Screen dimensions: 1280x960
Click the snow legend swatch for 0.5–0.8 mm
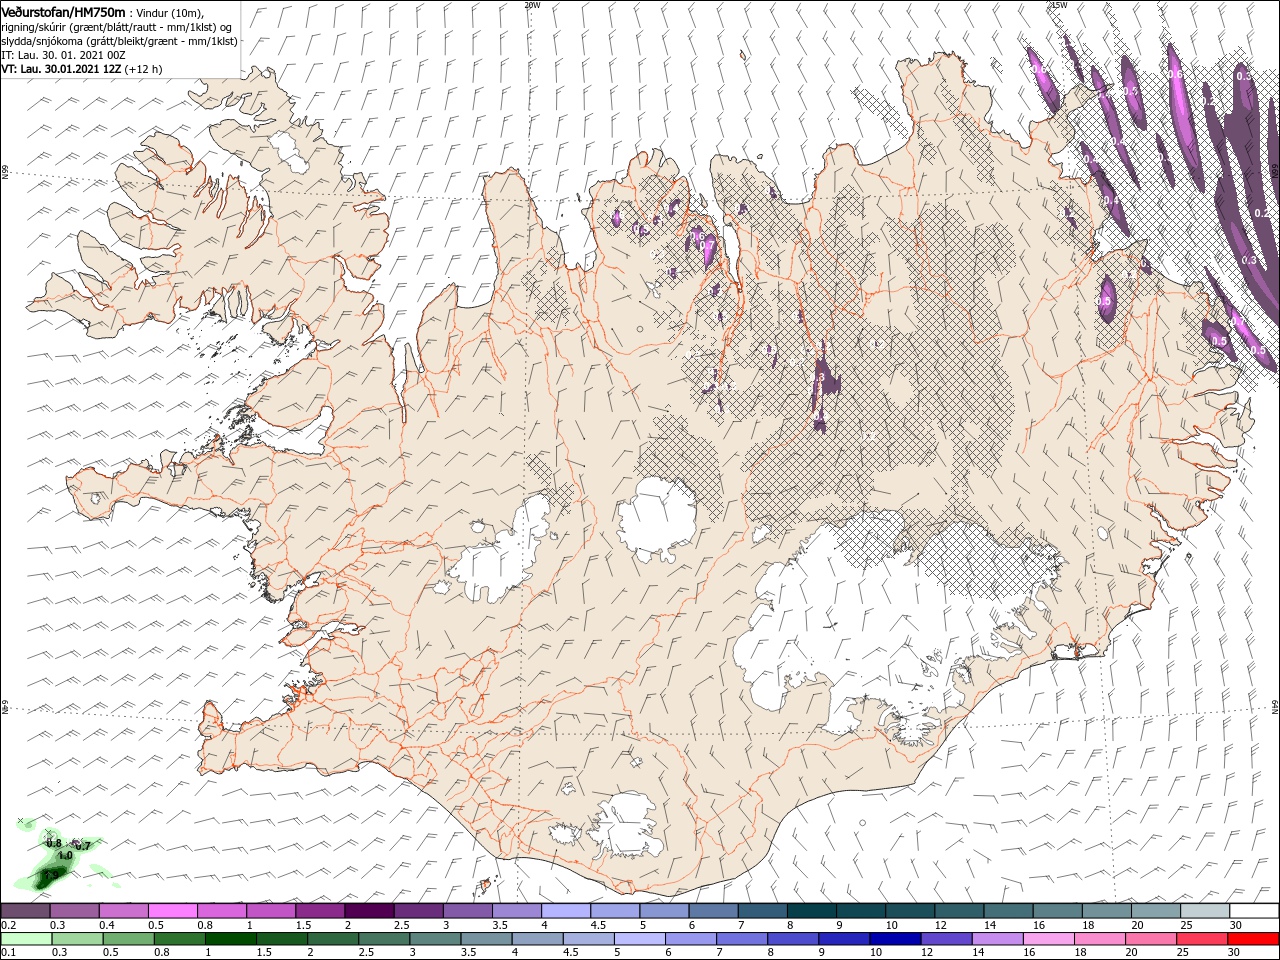point(172,910)
